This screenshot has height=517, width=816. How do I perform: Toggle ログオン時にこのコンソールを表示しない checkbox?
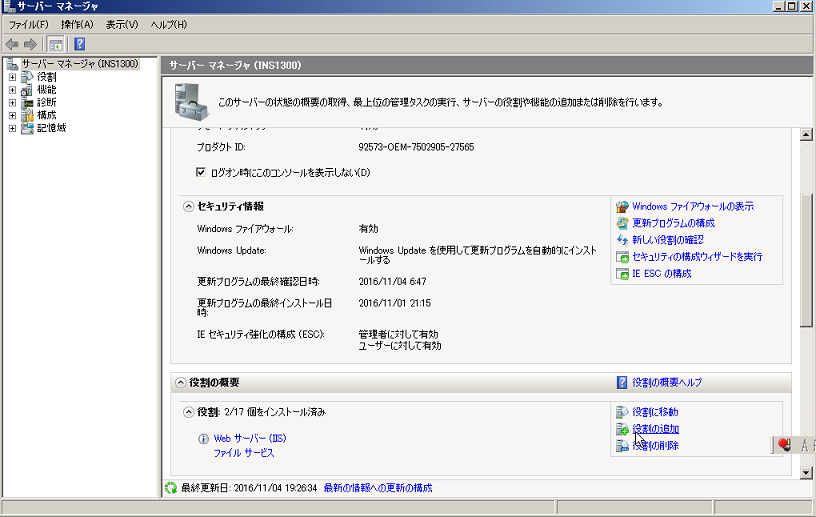201,172
